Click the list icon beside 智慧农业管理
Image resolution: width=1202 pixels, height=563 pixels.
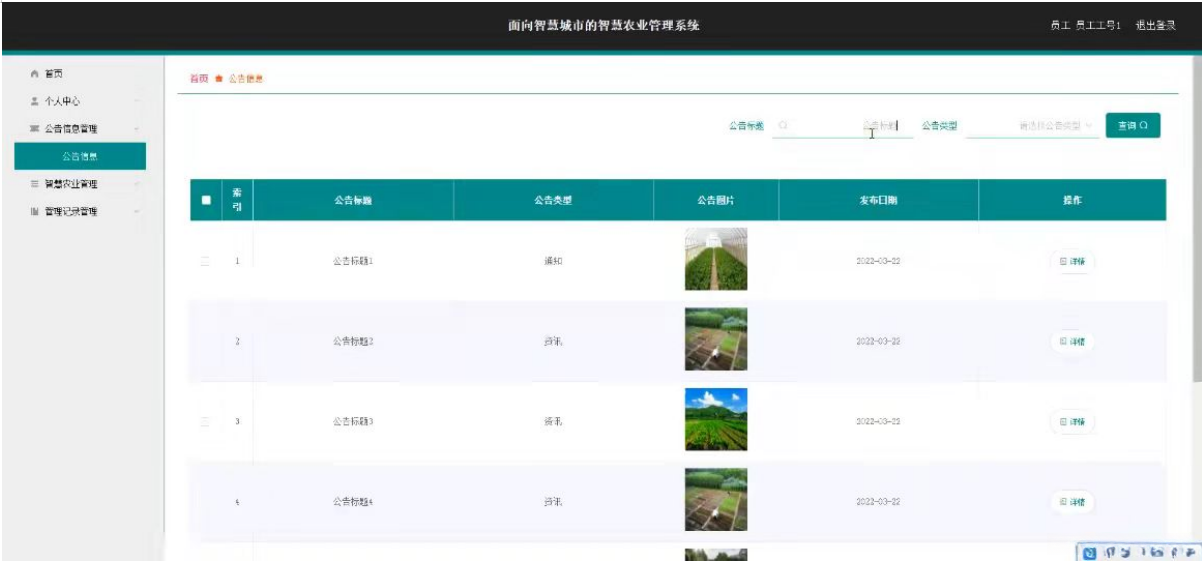(35, 184)
